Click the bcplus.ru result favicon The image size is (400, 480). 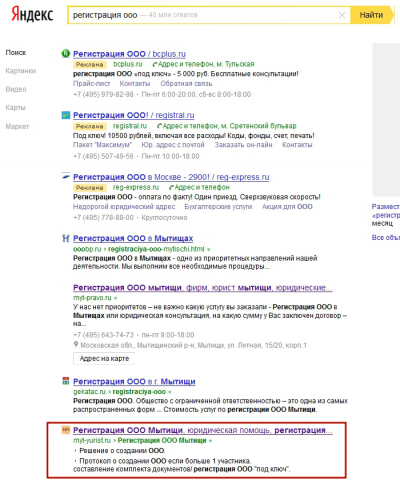(x=66, y=53)
